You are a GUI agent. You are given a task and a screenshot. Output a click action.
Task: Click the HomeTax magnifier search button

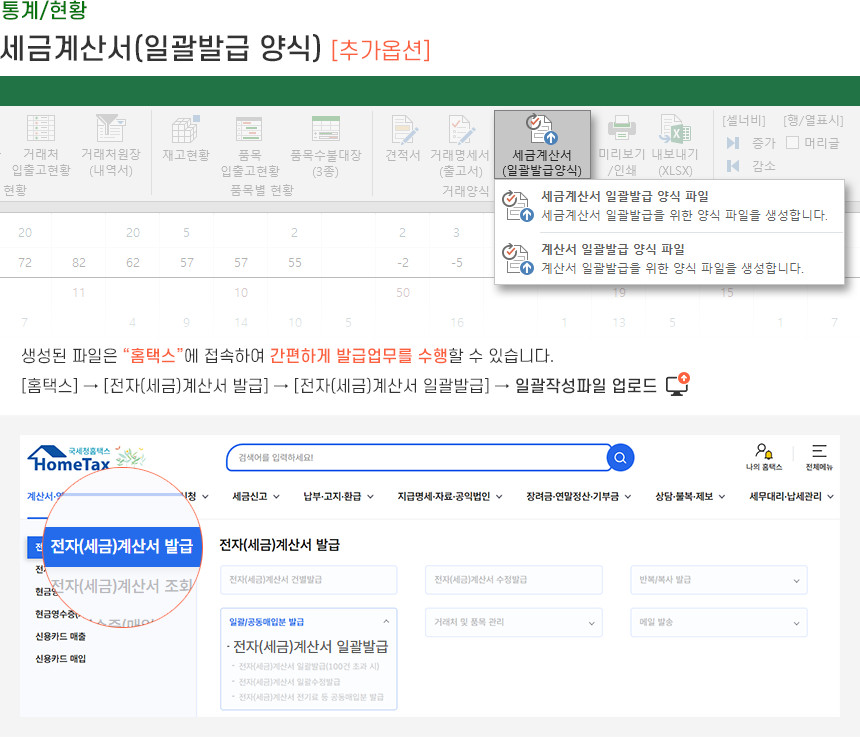pyautogui.click(x=621, y=458)
